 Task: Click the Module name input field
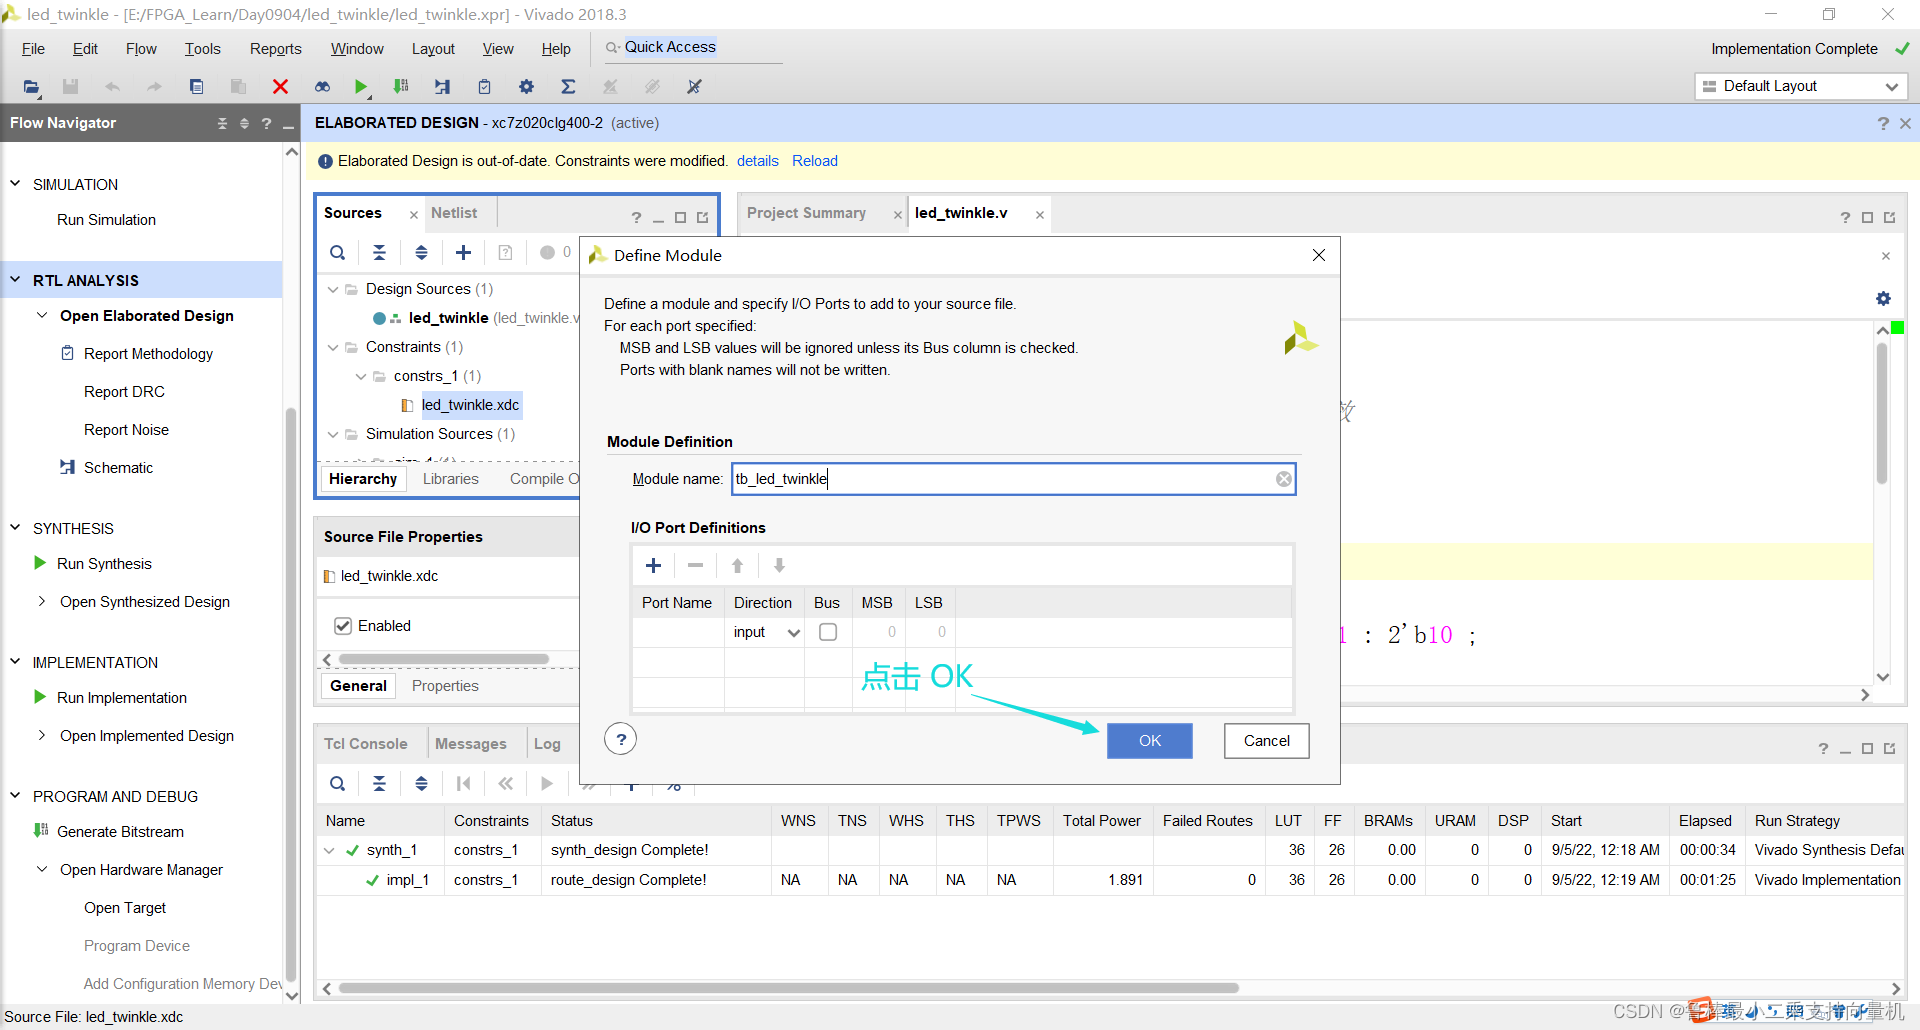tap(1013, 479)
